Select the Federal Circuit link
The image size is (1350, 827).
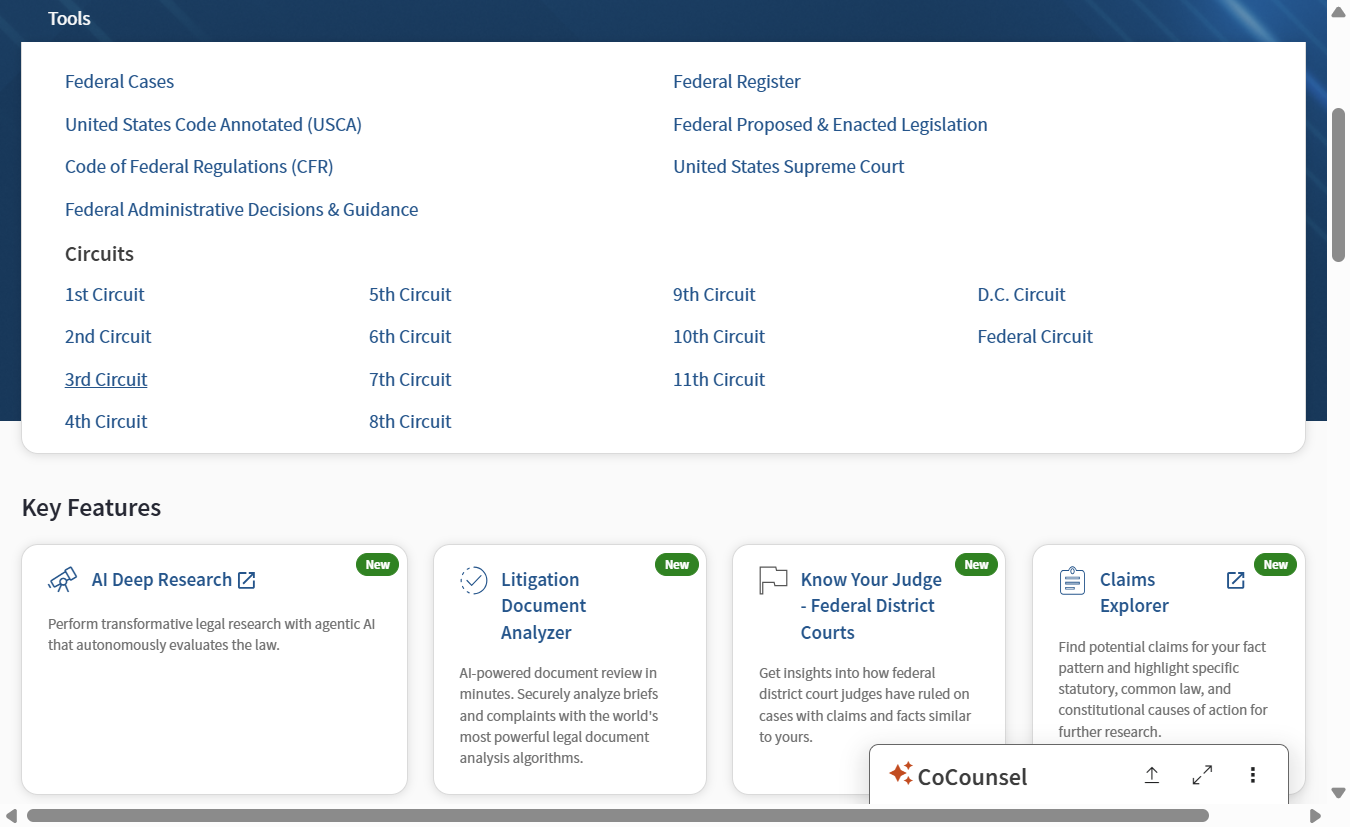pos(1035,337)
